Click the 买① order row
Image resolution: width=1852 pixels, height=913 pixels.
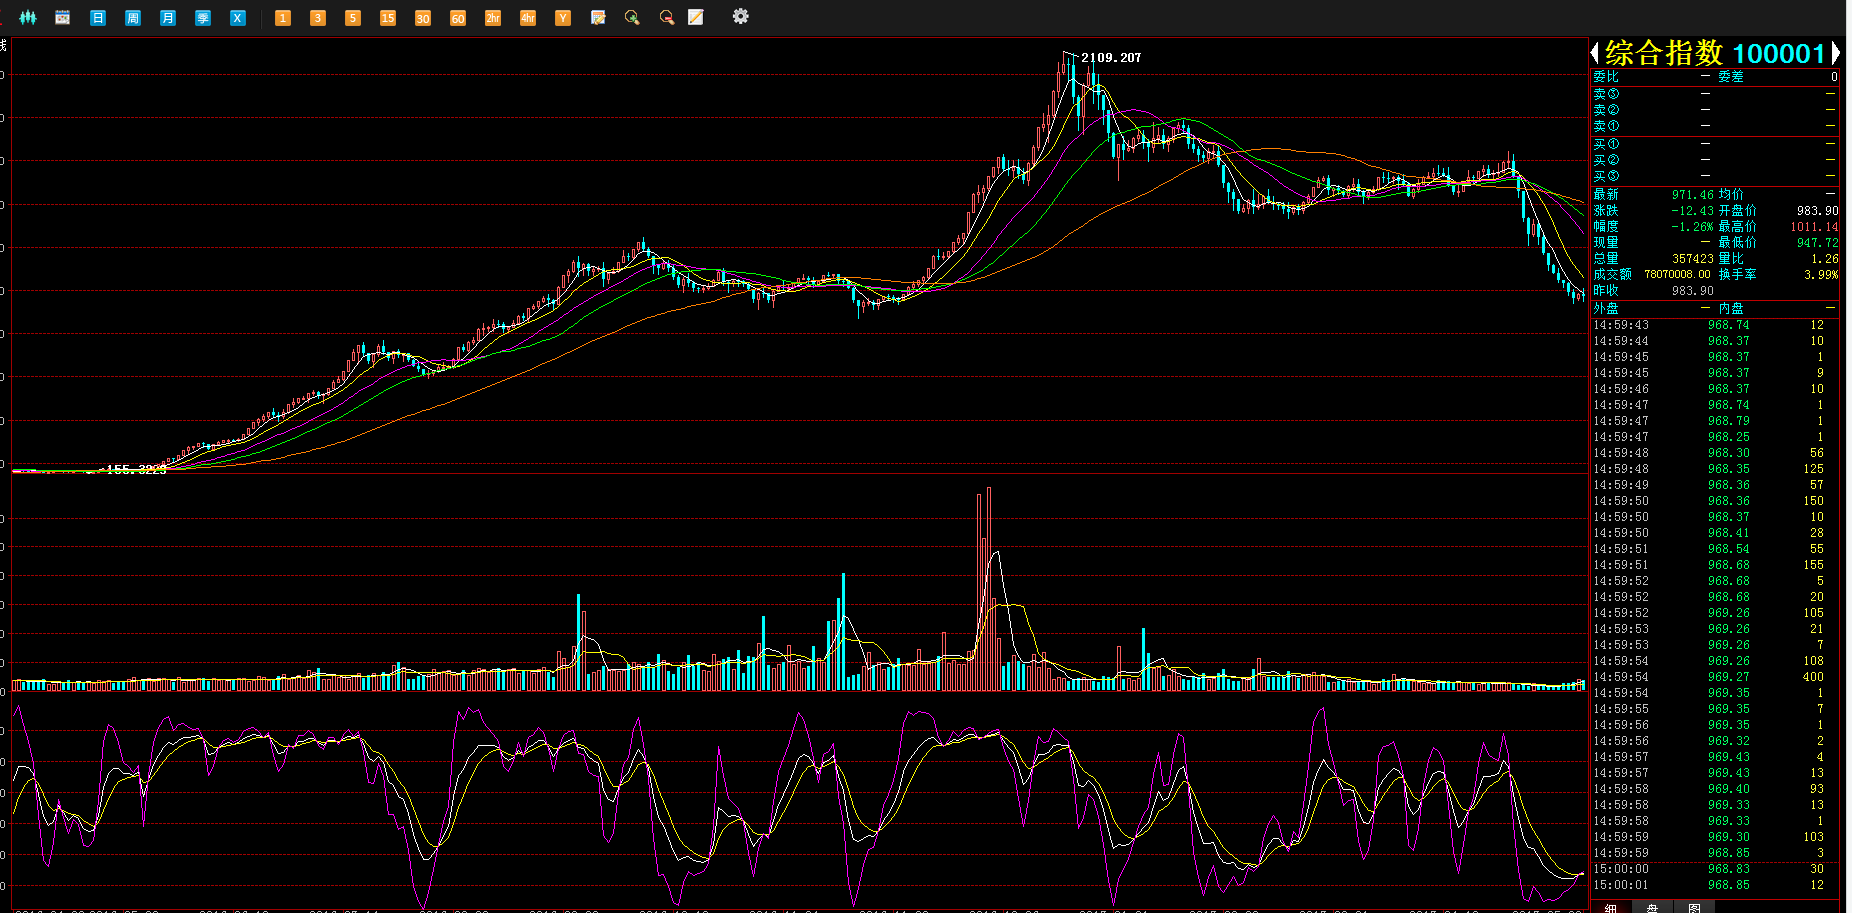click(1715, 144)
